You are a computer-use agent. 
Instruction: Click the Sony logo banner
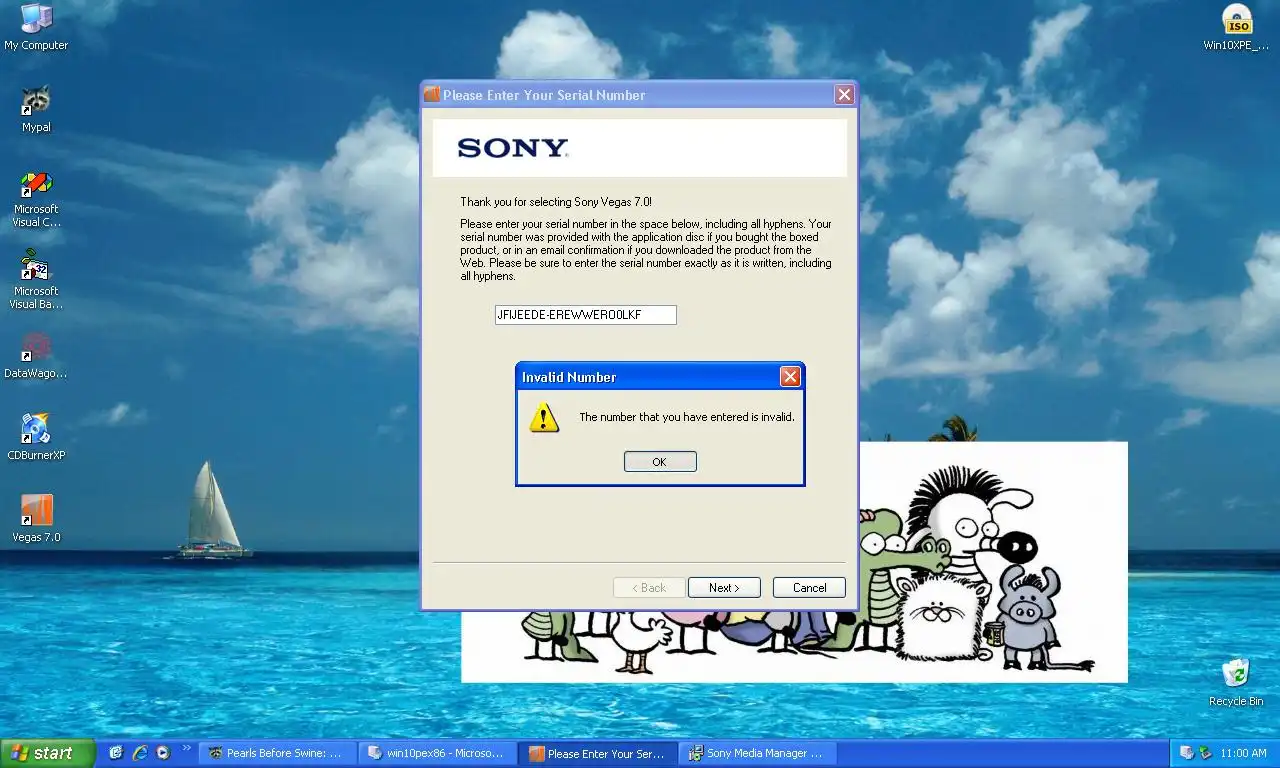click(640, 148)
